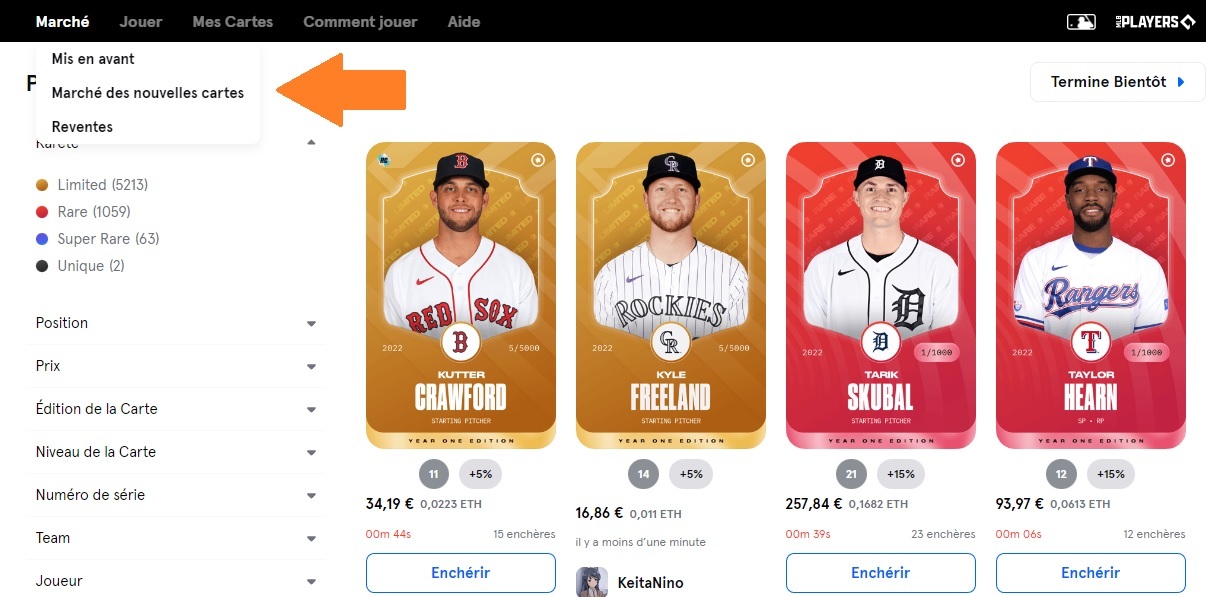Filter by Rare rarity
Screen dimensions: 1206x597
click(x=93, y=212)
